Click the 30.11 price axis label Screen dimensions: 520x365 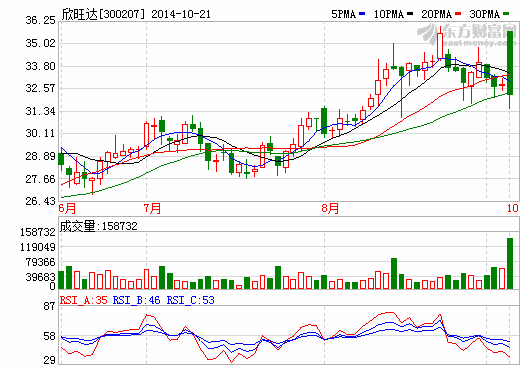coord(40,134)
